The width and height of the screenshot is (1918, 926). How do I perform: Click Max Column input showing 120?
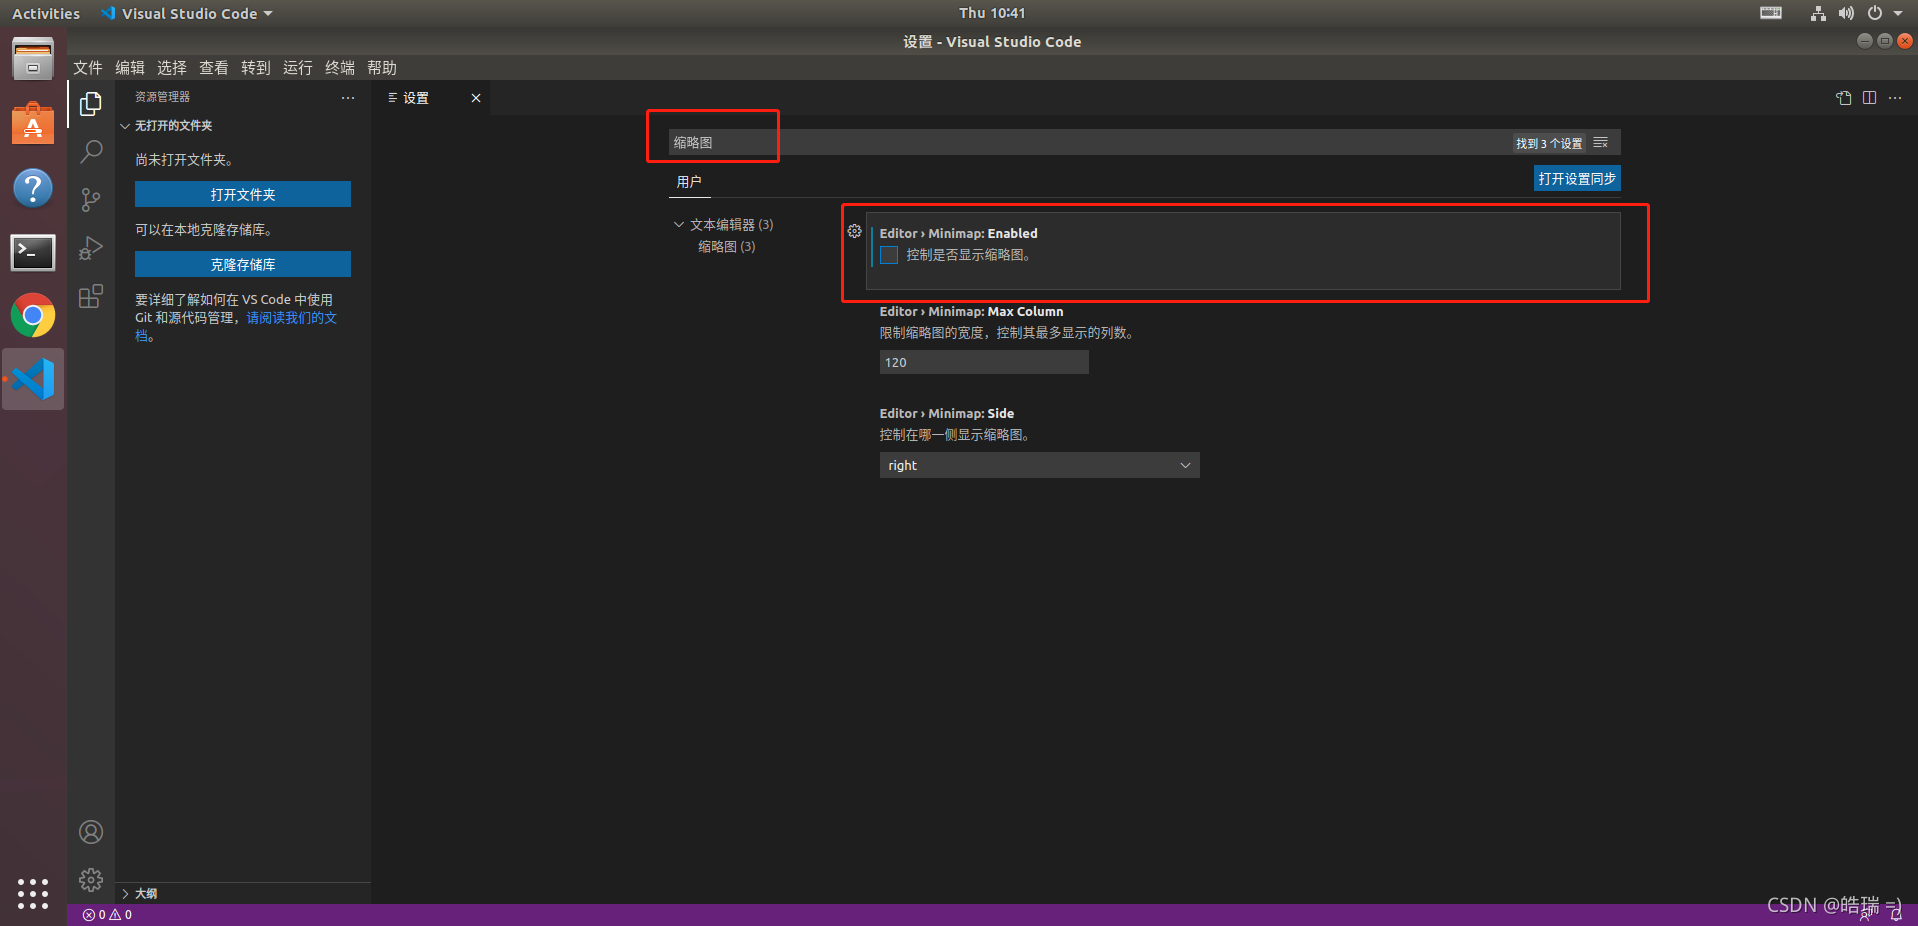click(984, 362)
